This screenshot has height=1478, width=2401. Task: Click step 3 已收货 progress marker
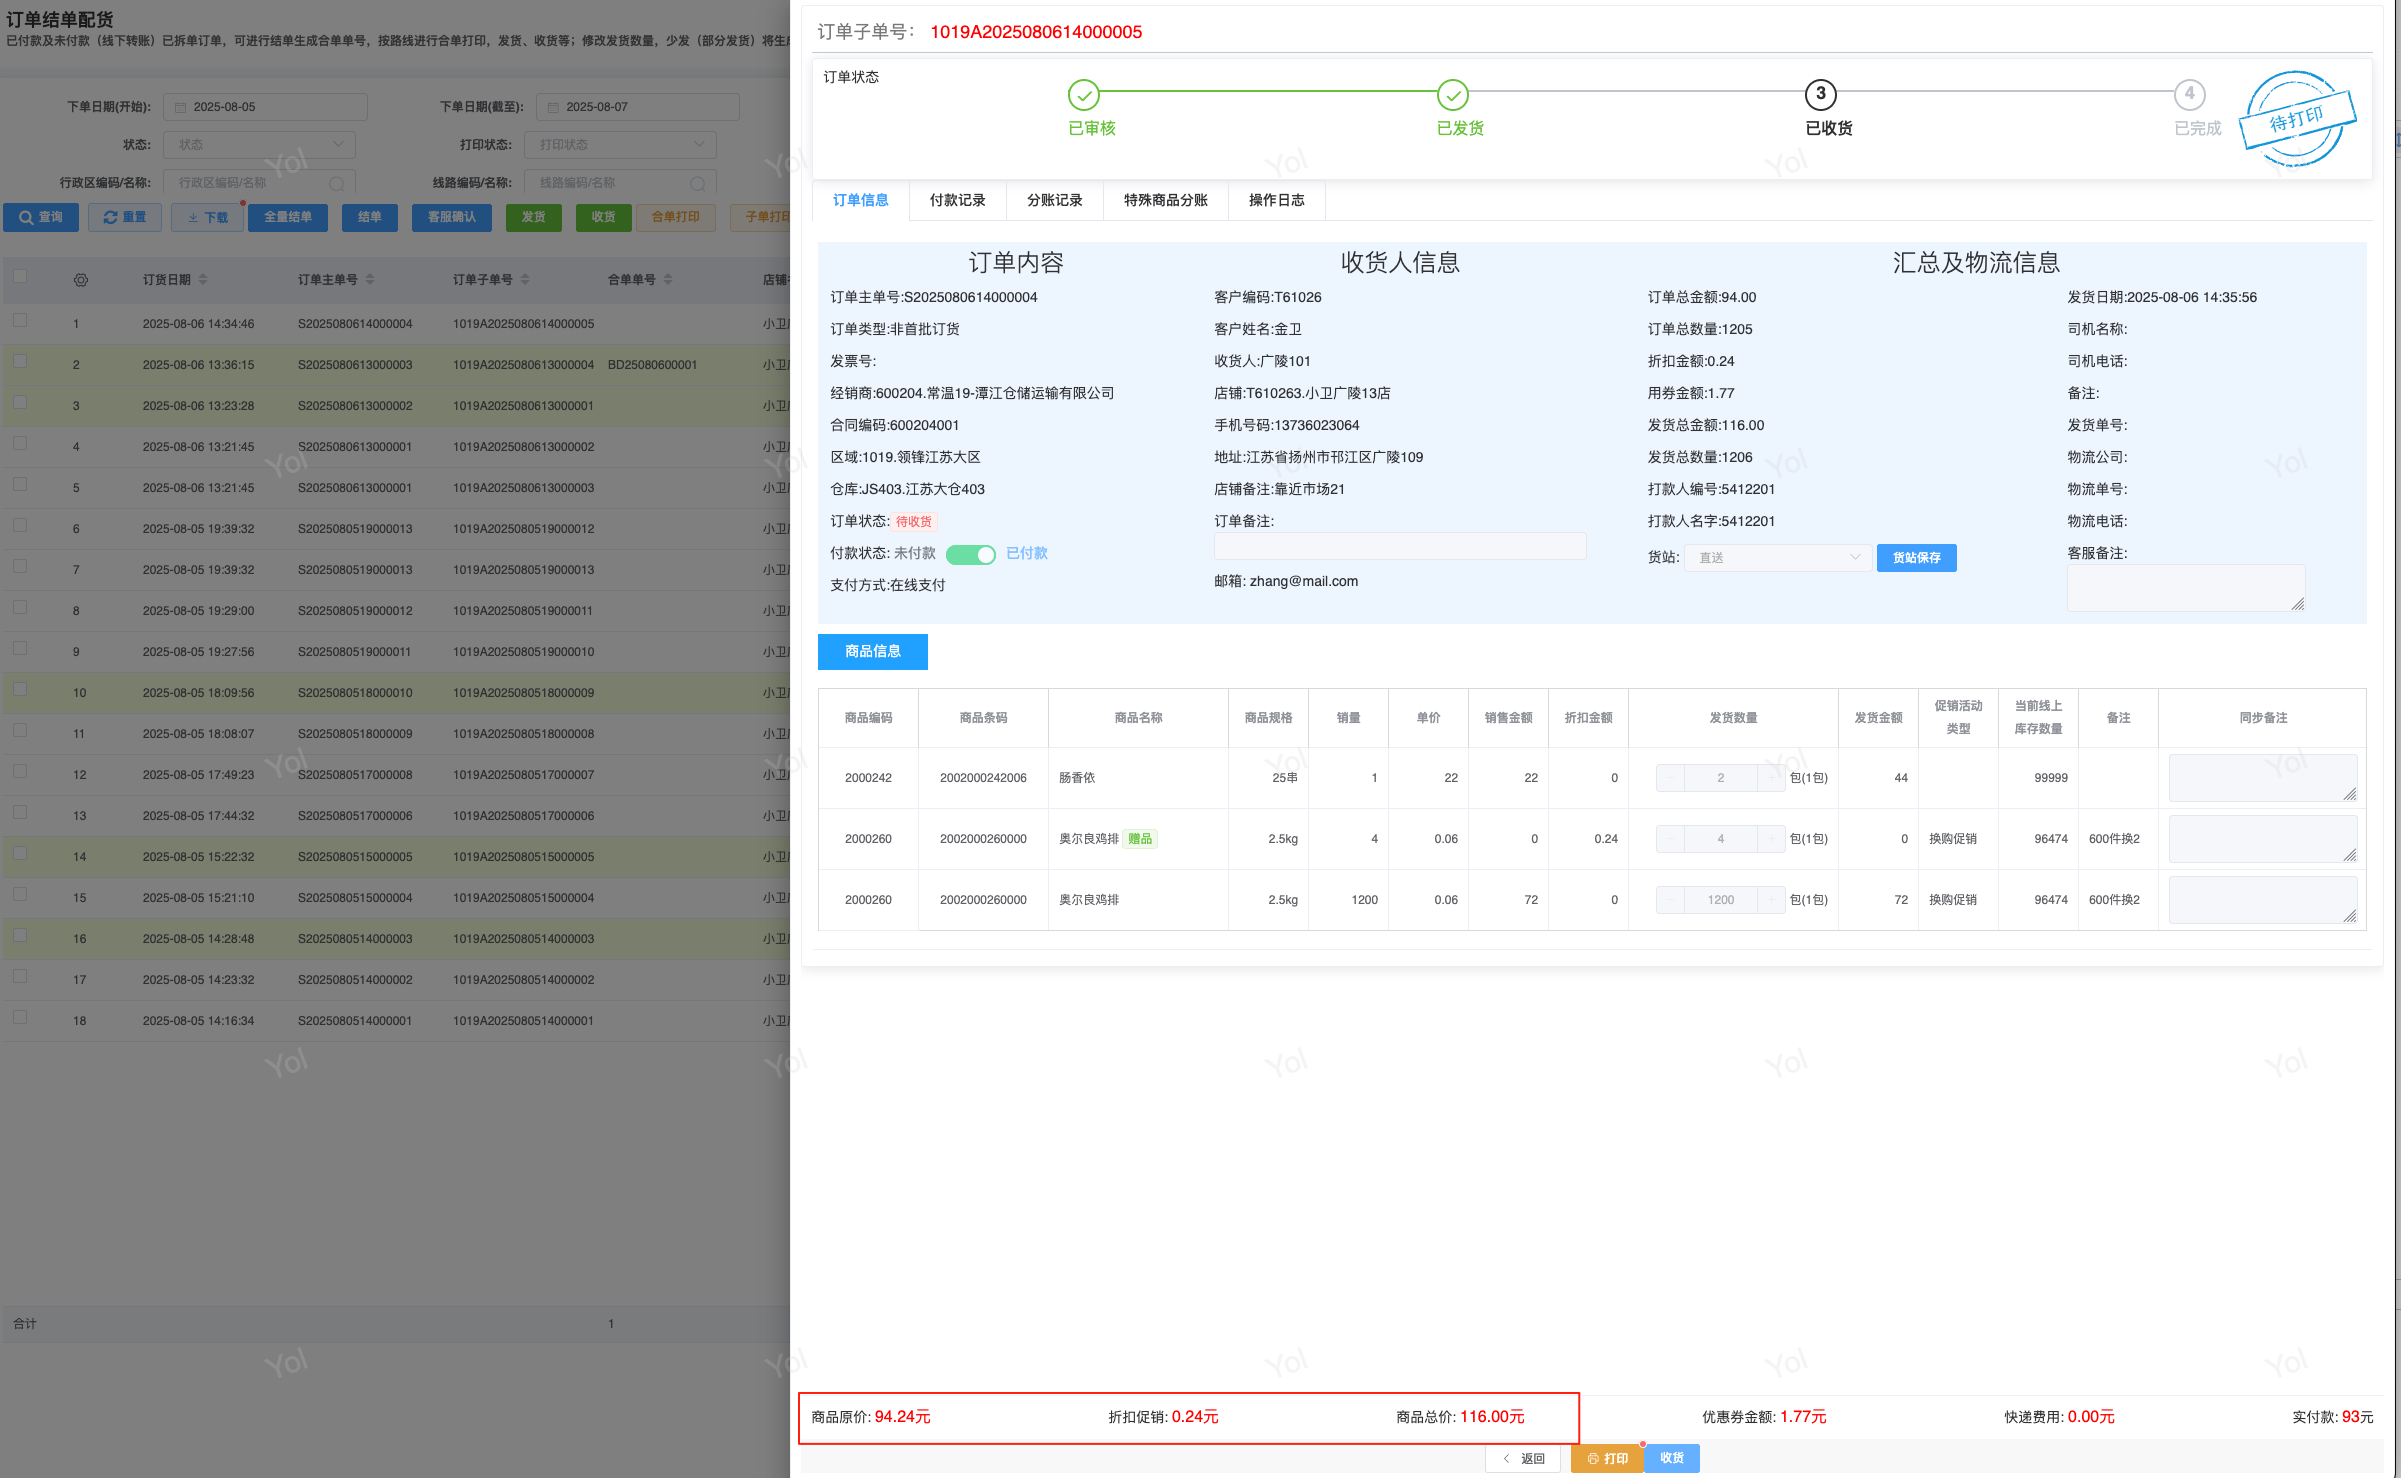point(1820,95)
